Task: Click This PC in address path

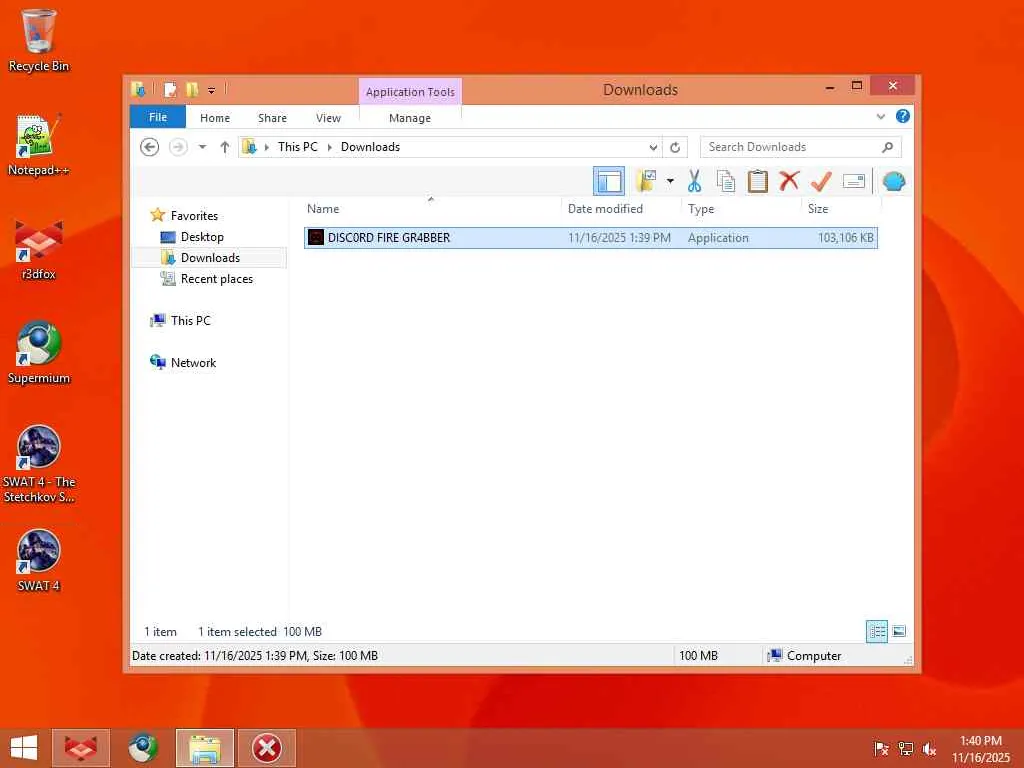Action: pos(298,147)
